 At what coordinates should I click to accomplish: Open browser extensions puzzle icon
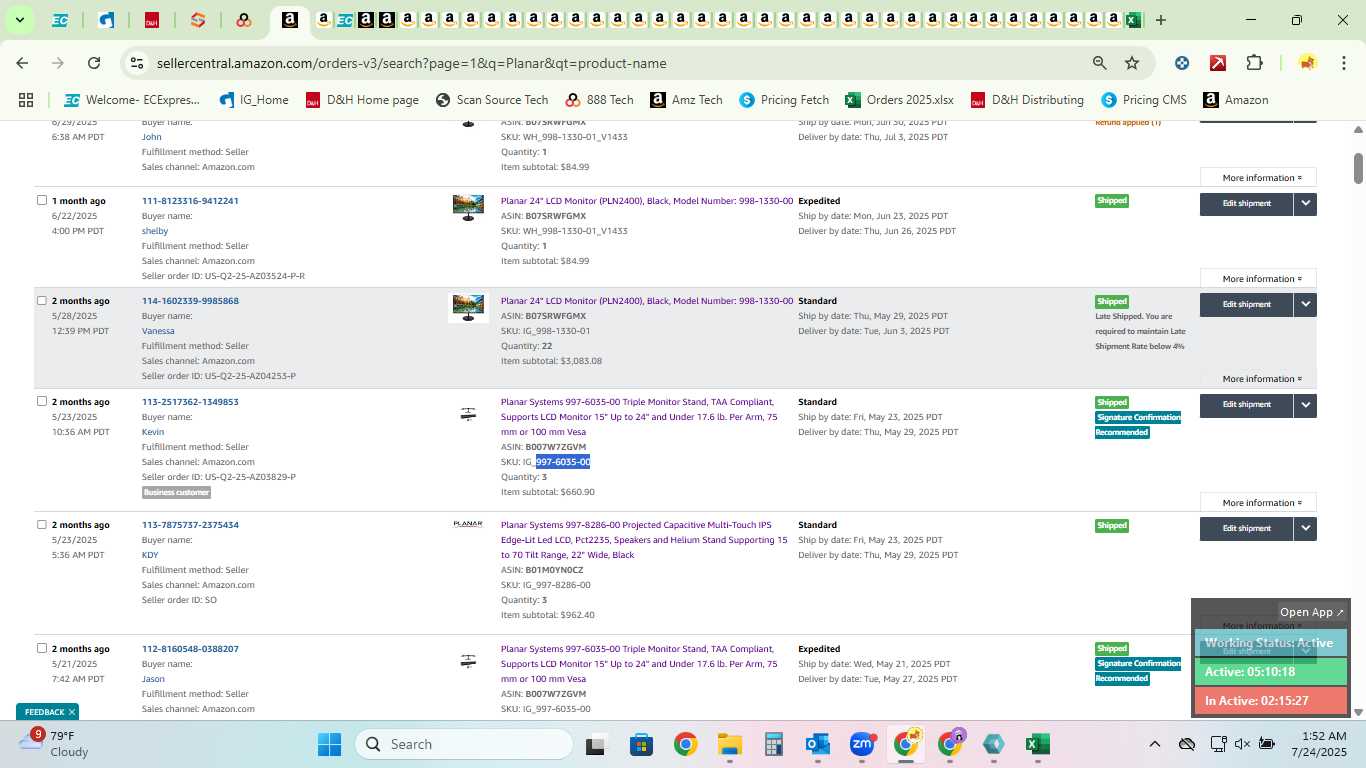pyautogui.click(x=1254, y=63)
